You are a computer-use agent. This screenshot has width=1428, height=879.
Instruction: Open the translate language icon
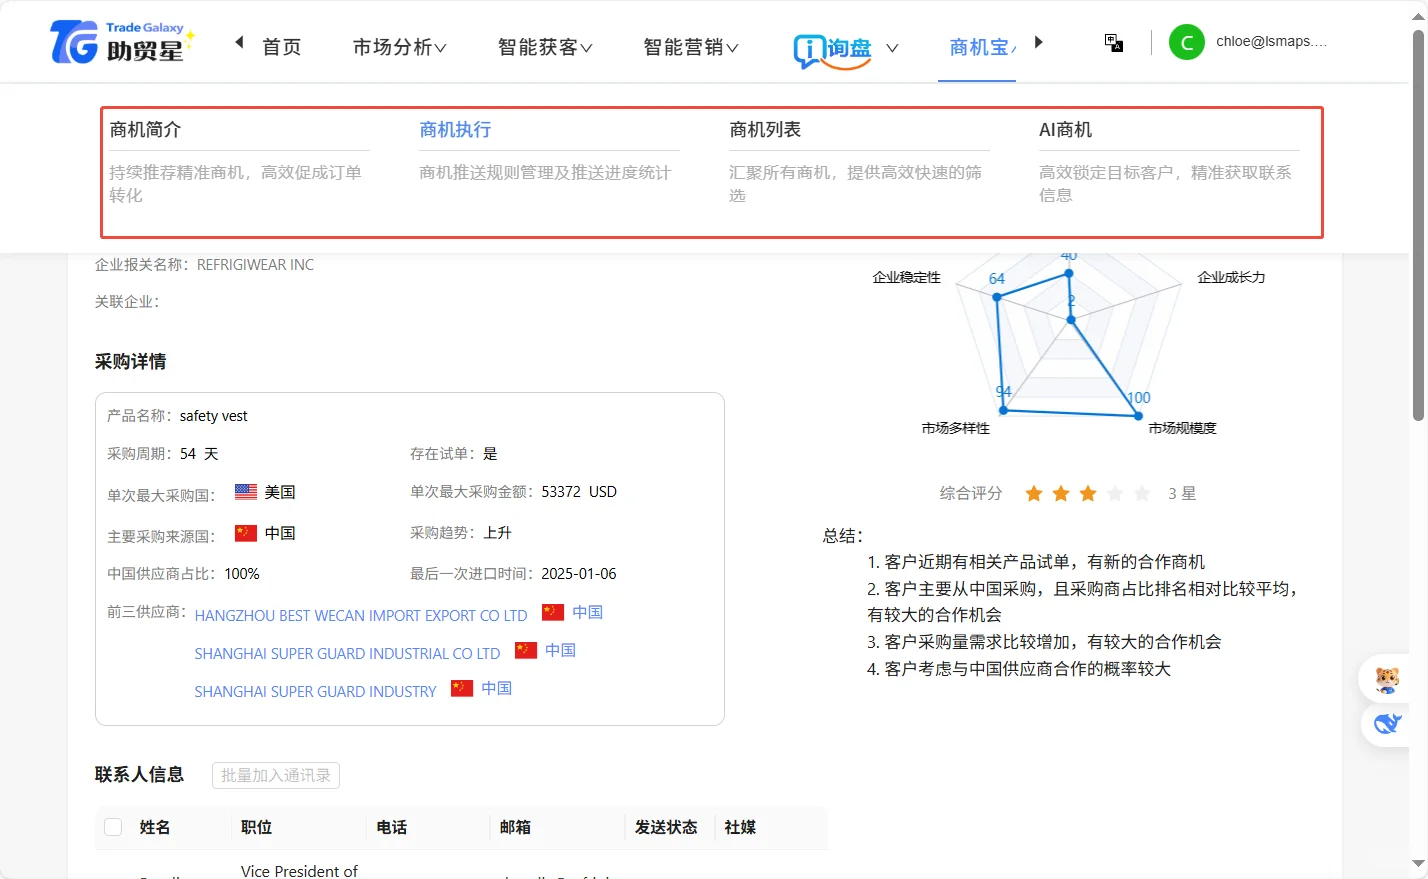pos(1113,42)
